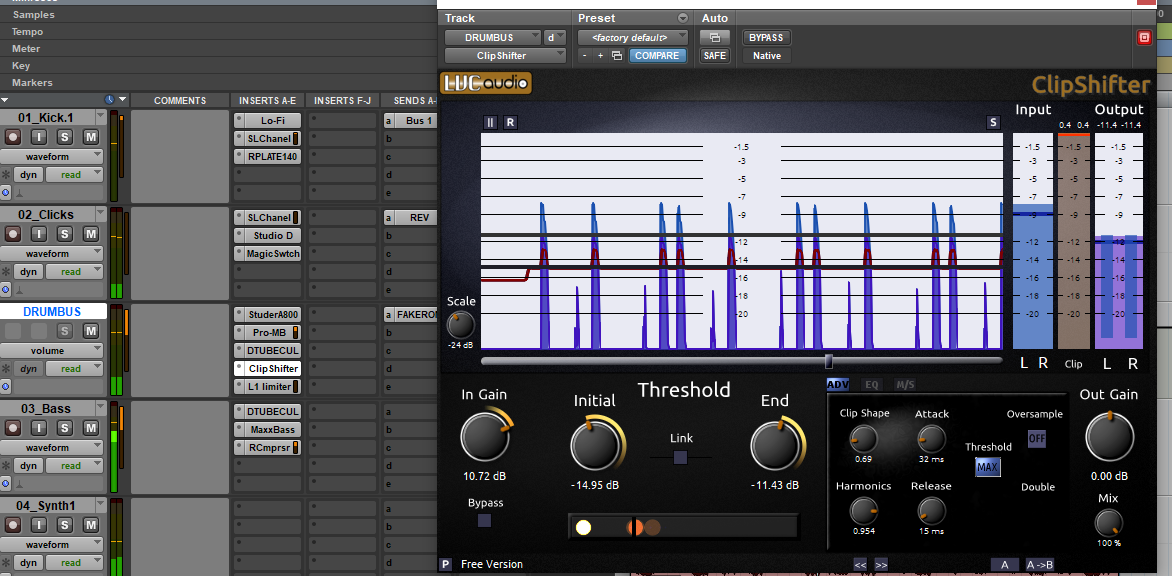
Task: Select the Meter ruler row
Action: click(x=218, y=49)
